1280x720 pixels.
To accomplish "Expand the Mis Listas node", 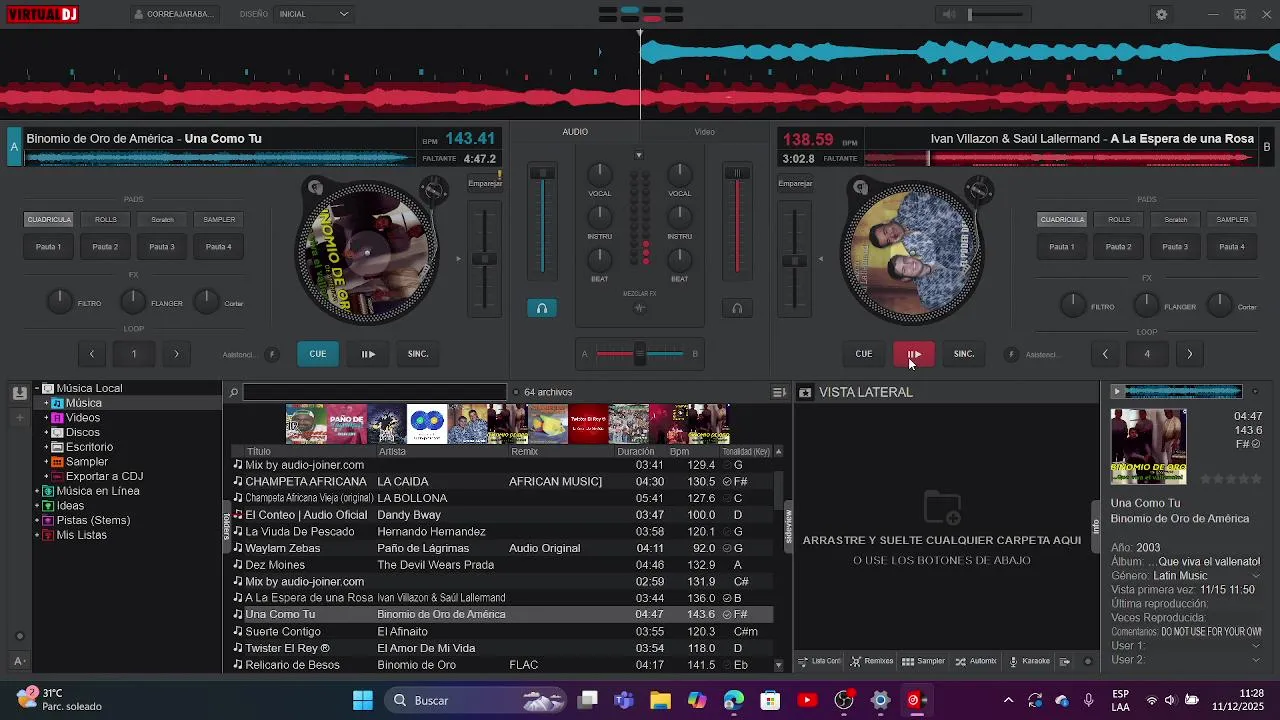I will [37, 535].
